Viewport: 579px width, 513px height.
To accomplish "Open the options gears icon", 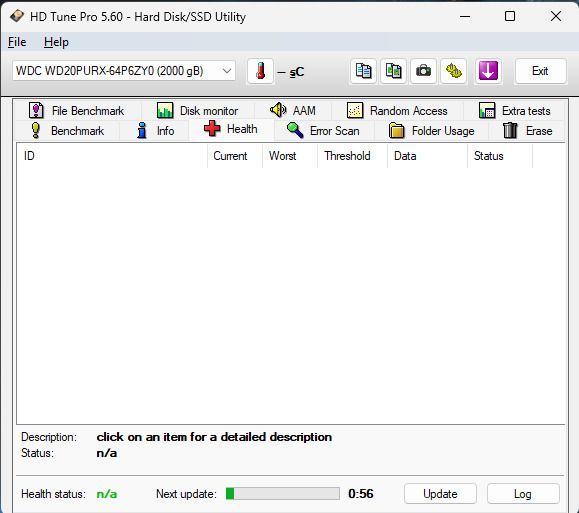I will (453, 71).
